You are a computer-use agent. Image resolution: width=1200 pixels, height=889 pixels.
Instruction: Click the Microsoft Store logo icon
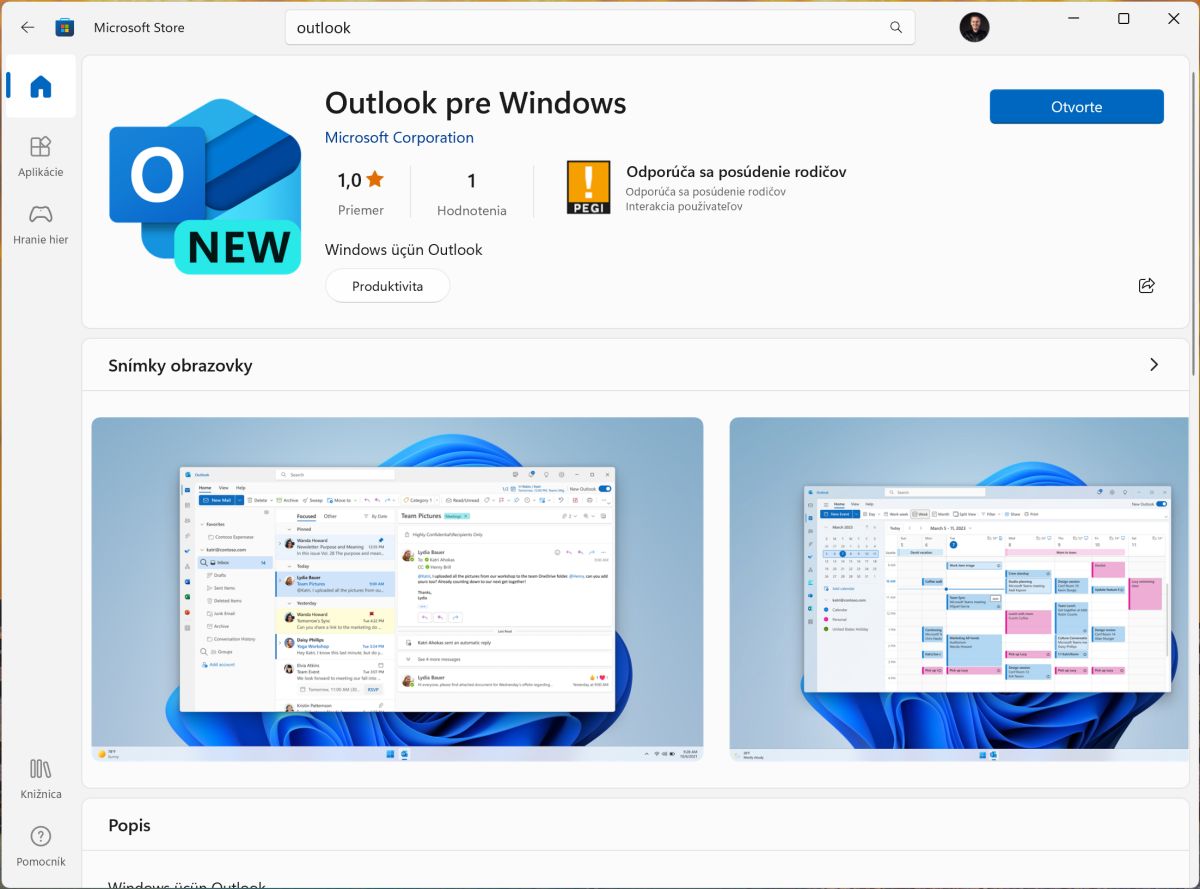click(x=65, y=28)
